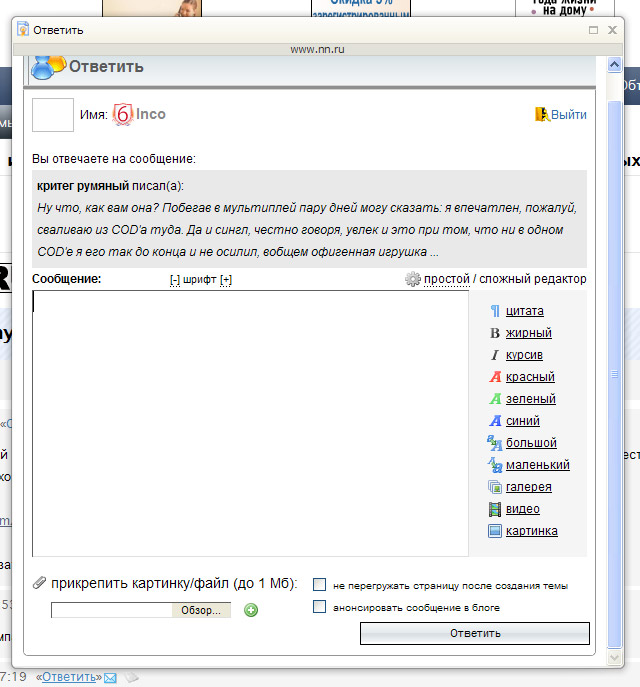Apply red text color (красный)
Screen dimensions: 640x687
coord(494,377)
